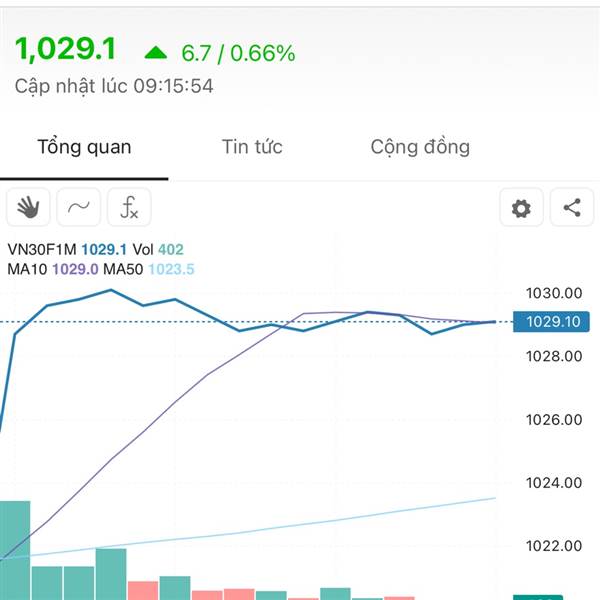The height and width of the screenshot is (600, 600).
Task: Switch to the Cộng đồng tab
Action: [x=420, y=147]
